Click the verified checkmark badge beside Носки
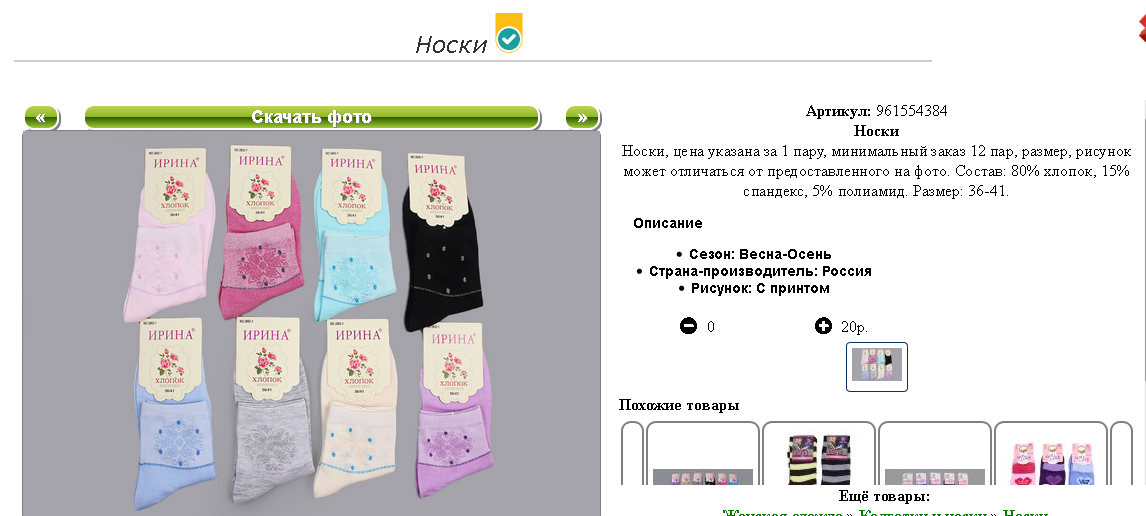This screenshot has height=516, width=1146. (509, 34)
